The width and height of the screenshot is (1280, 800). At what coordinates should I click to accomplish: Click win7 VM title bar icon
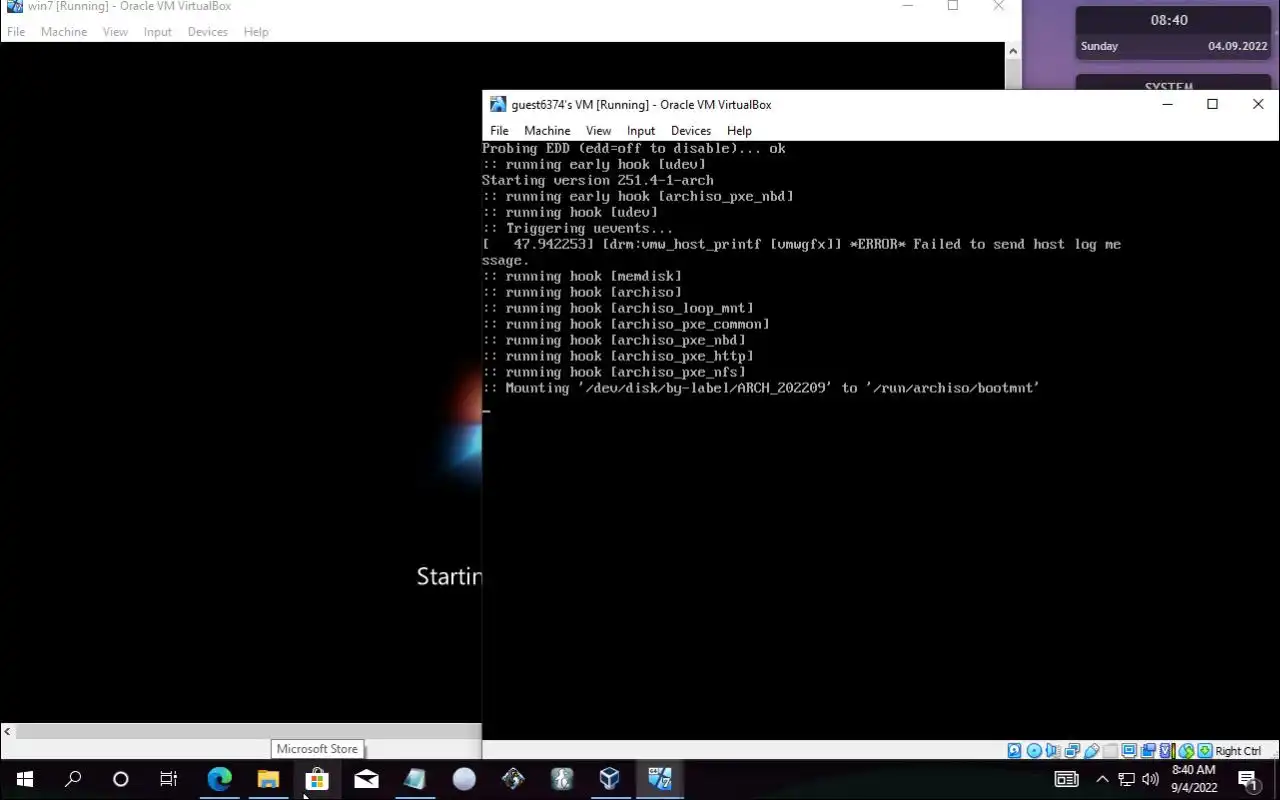15,6
